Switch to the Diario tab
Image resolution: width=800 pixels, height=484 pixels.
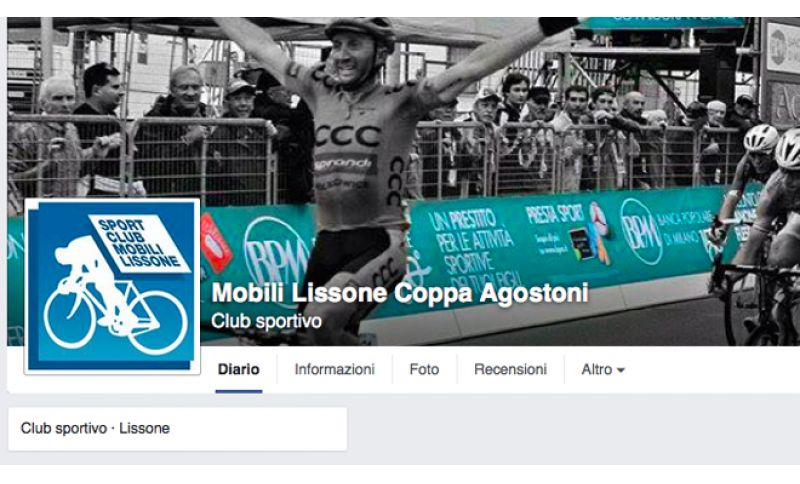(x=238, y=369)
